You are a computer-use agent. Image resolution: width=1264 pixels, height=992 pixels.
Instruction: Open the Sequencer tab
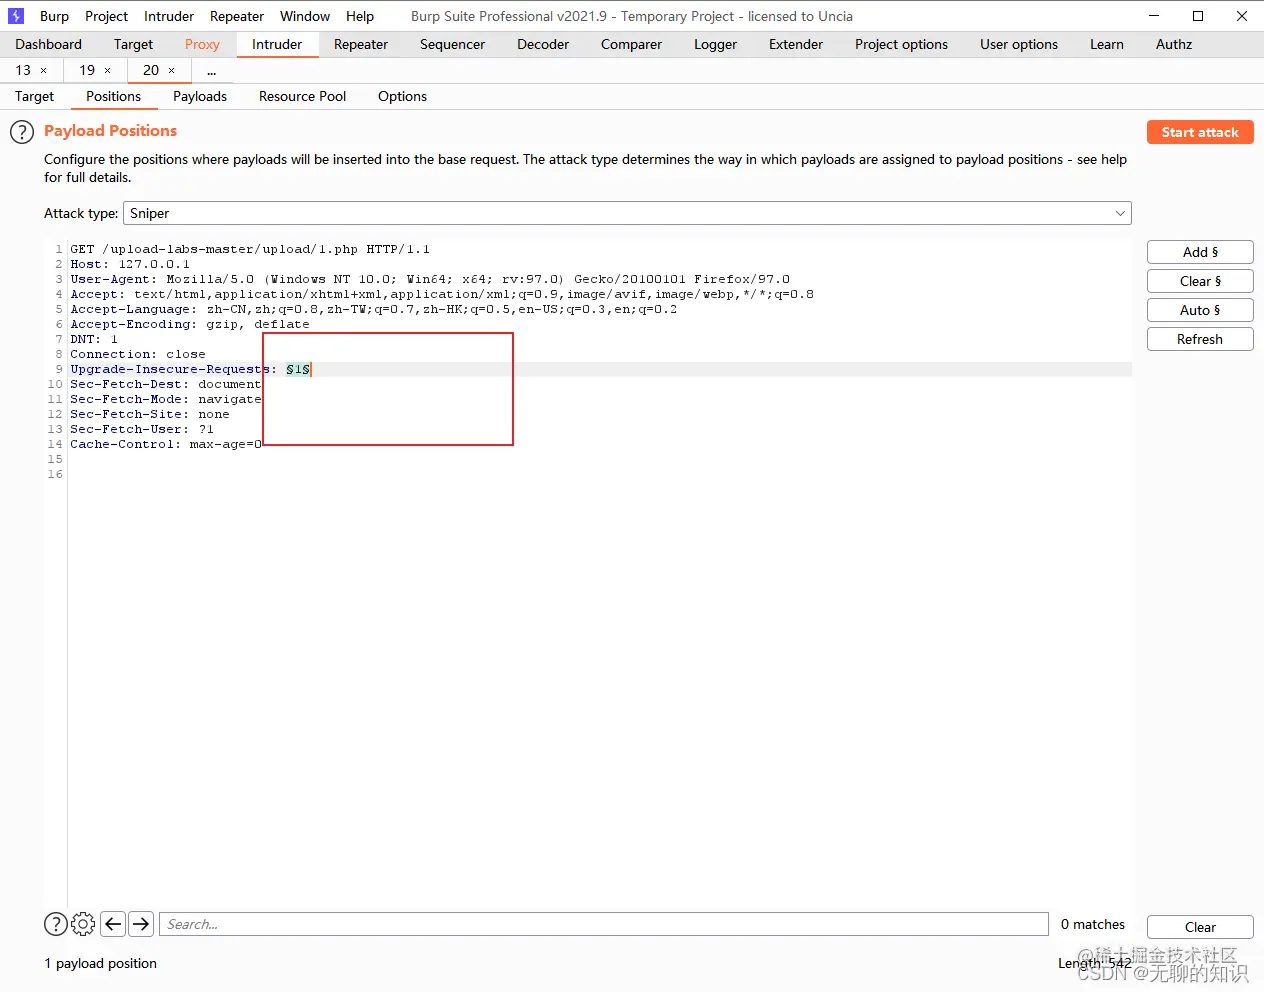[452, 44]
